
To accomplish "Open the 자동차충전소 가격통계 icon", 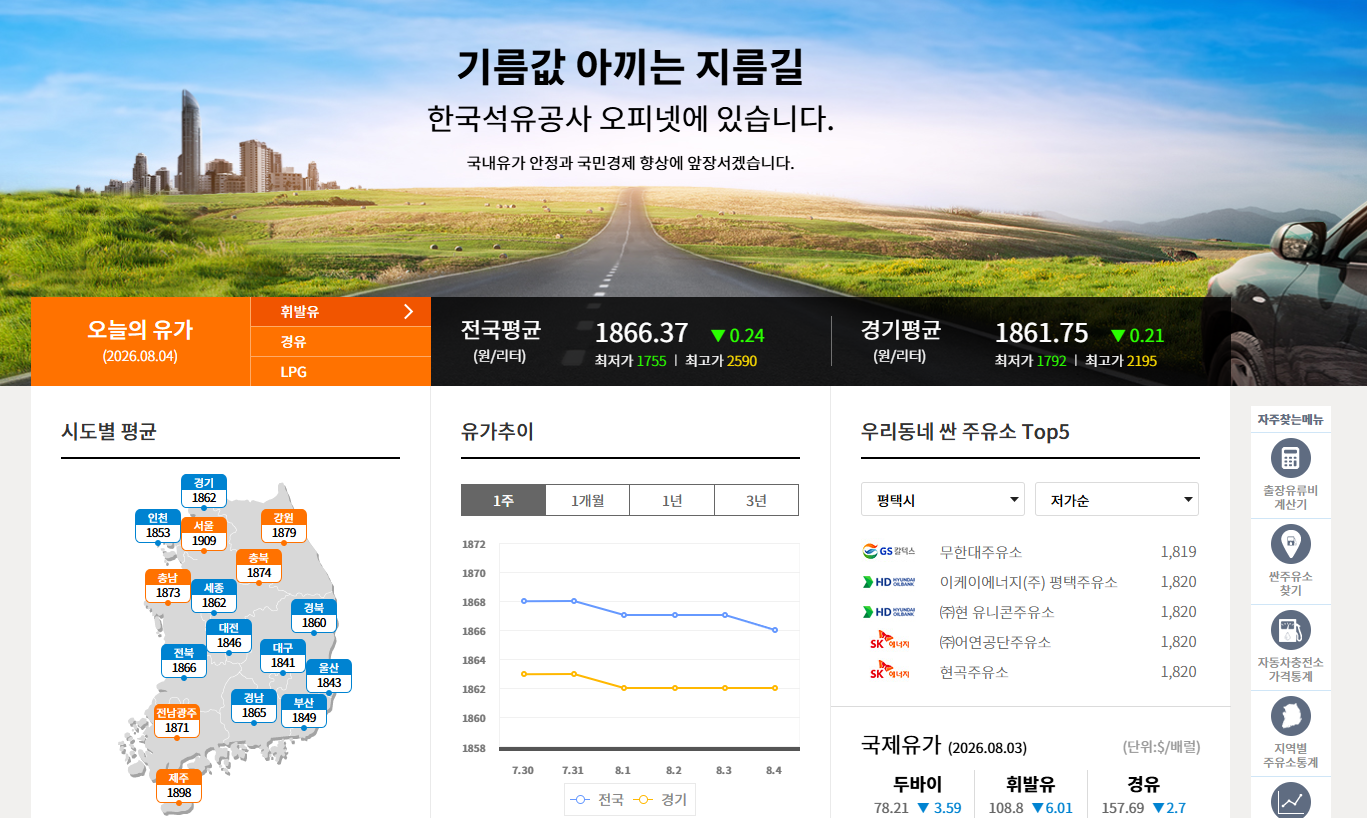I will coord(1290,630).
